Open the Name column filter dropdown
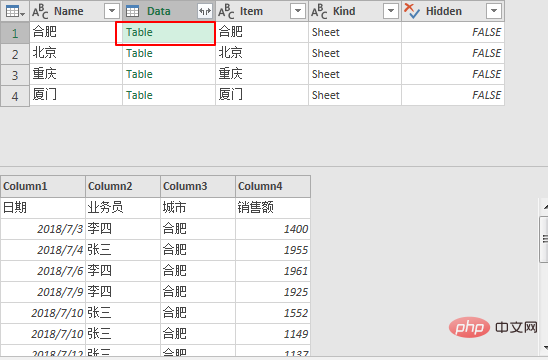 pos(112,12)
